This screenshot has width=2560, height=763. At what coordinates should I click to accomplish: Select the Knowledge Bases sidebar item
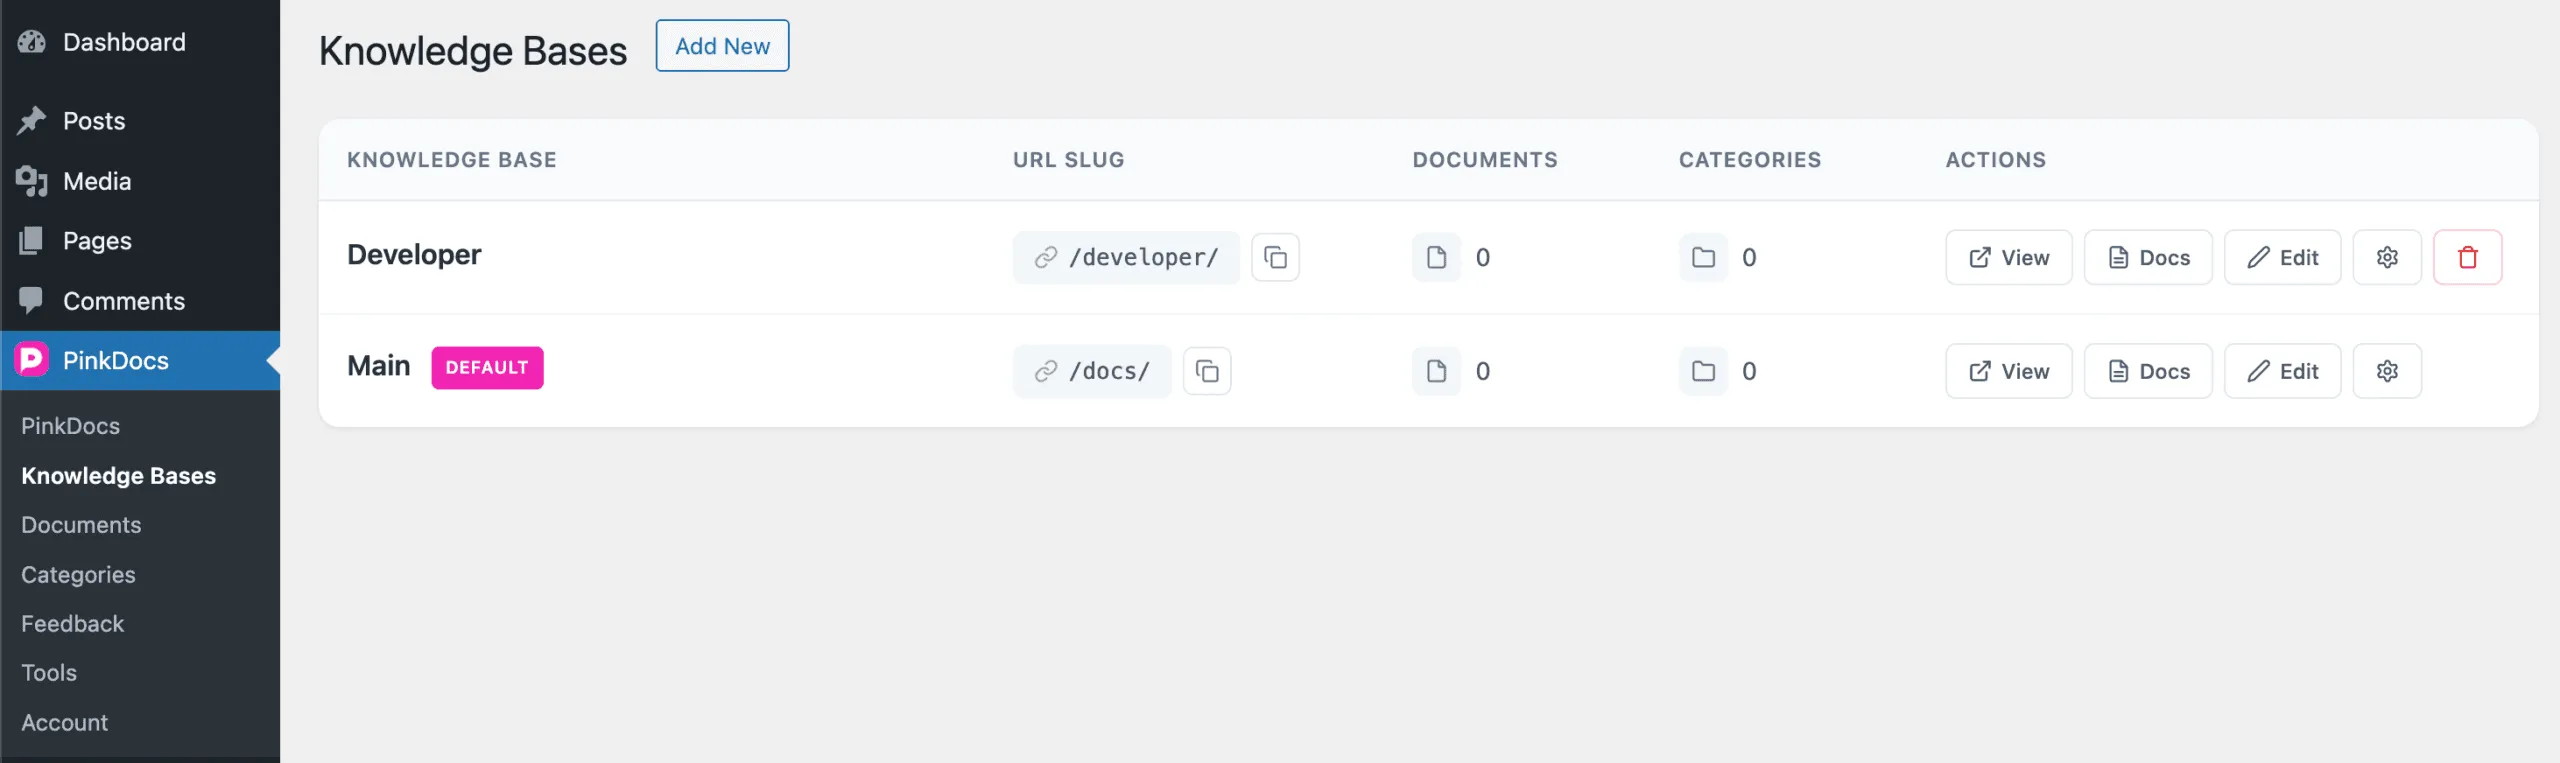coord(119,475)
